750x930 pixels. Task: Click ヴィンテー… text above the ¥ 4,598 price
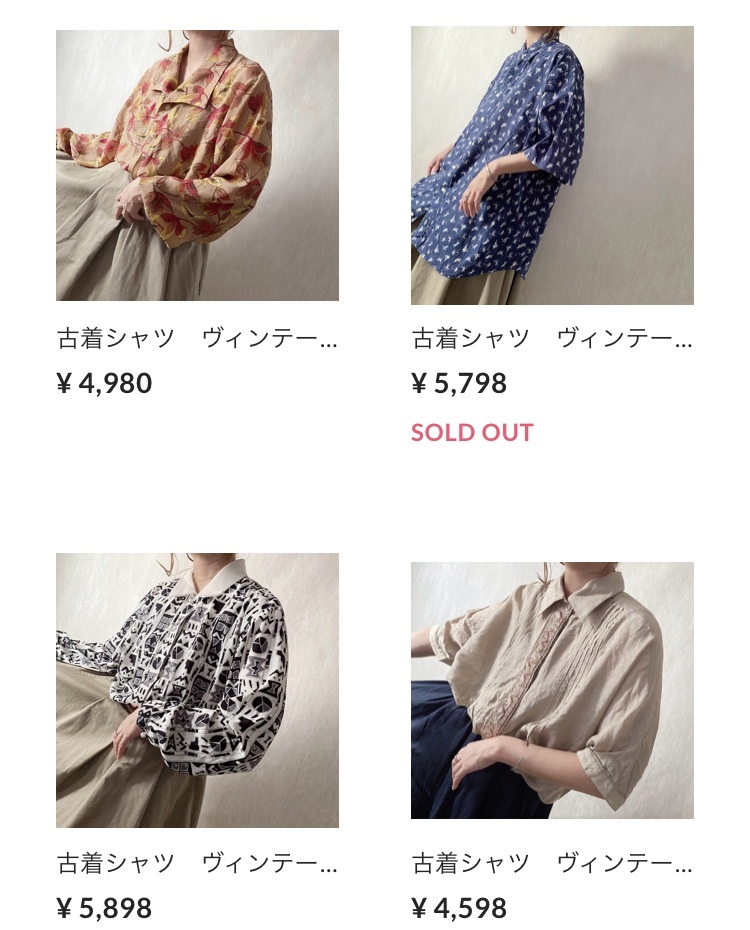point(625,863)
